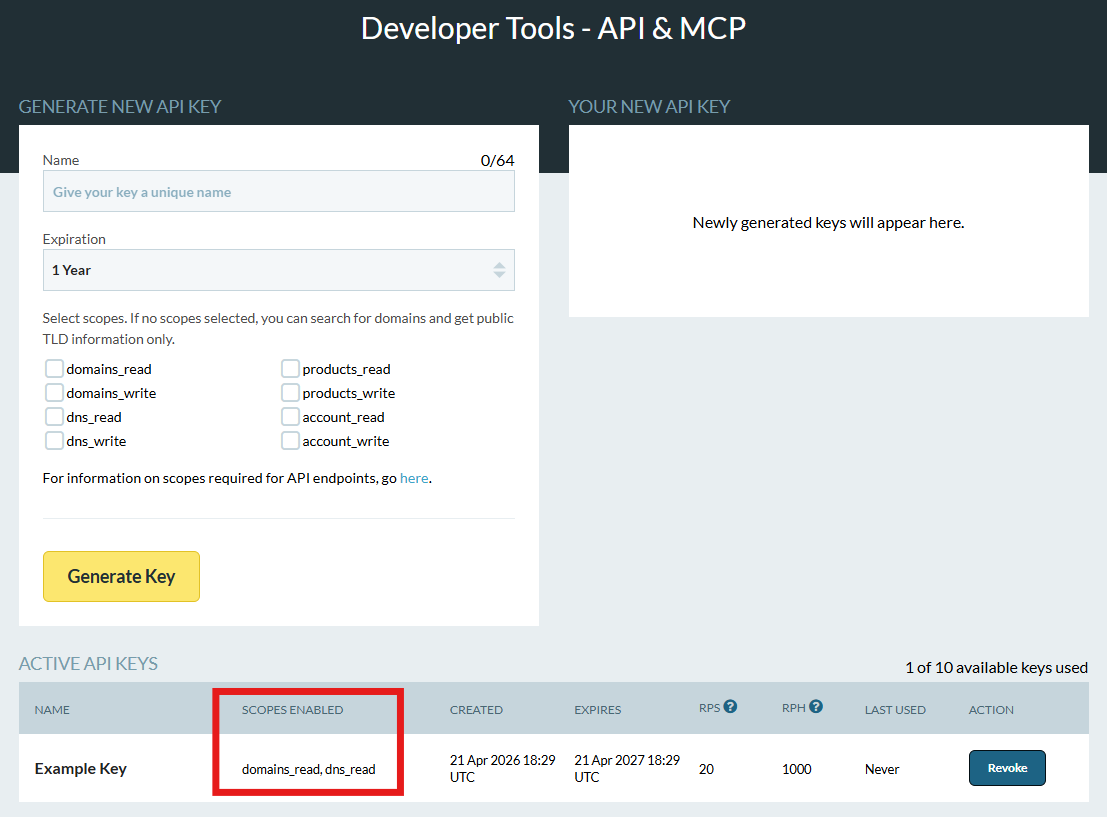Click the Generate Key button

pos(121,576)
